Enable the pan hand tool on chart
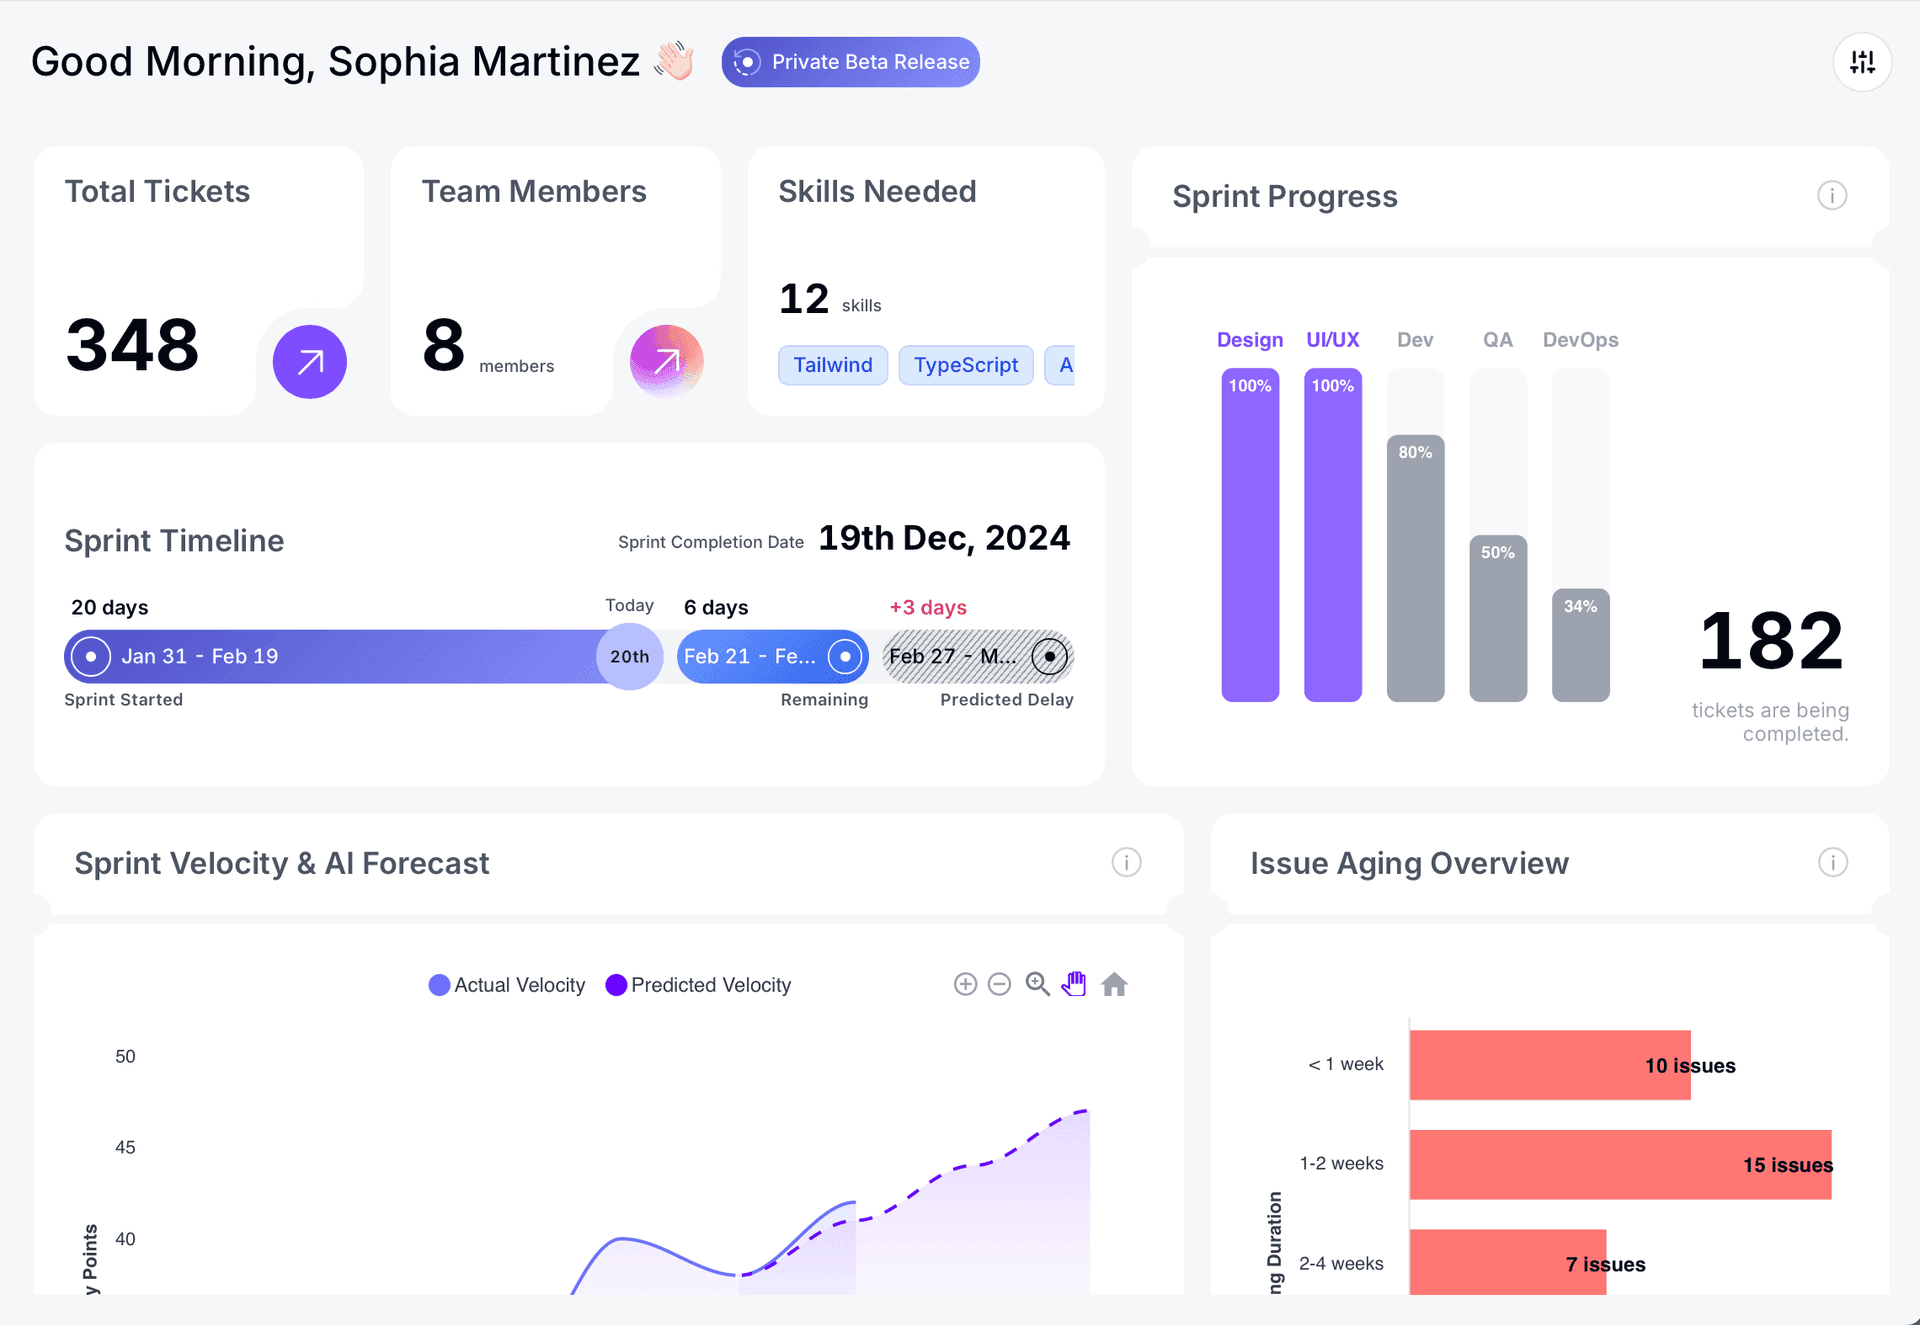The width and height of the screenshot is (1920, 1325). pyautogui.click(x=1074, y=984)
